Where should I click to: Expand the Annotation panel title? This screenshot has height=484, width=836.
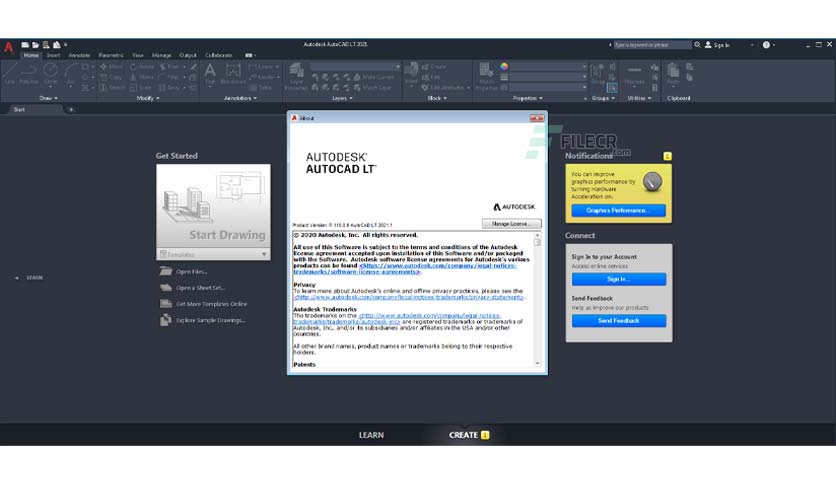pos(240,98)
